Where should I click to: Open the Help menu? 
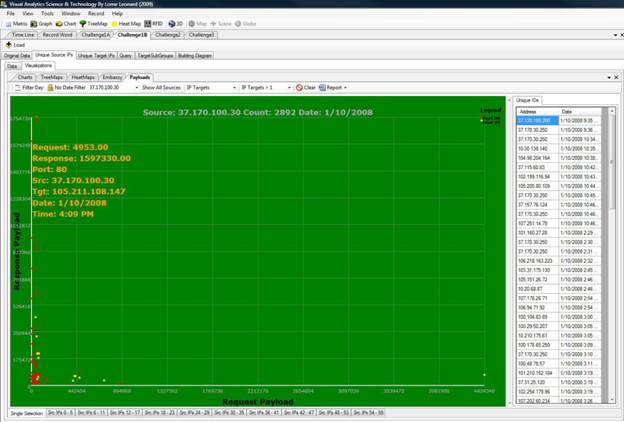point(117,14)
